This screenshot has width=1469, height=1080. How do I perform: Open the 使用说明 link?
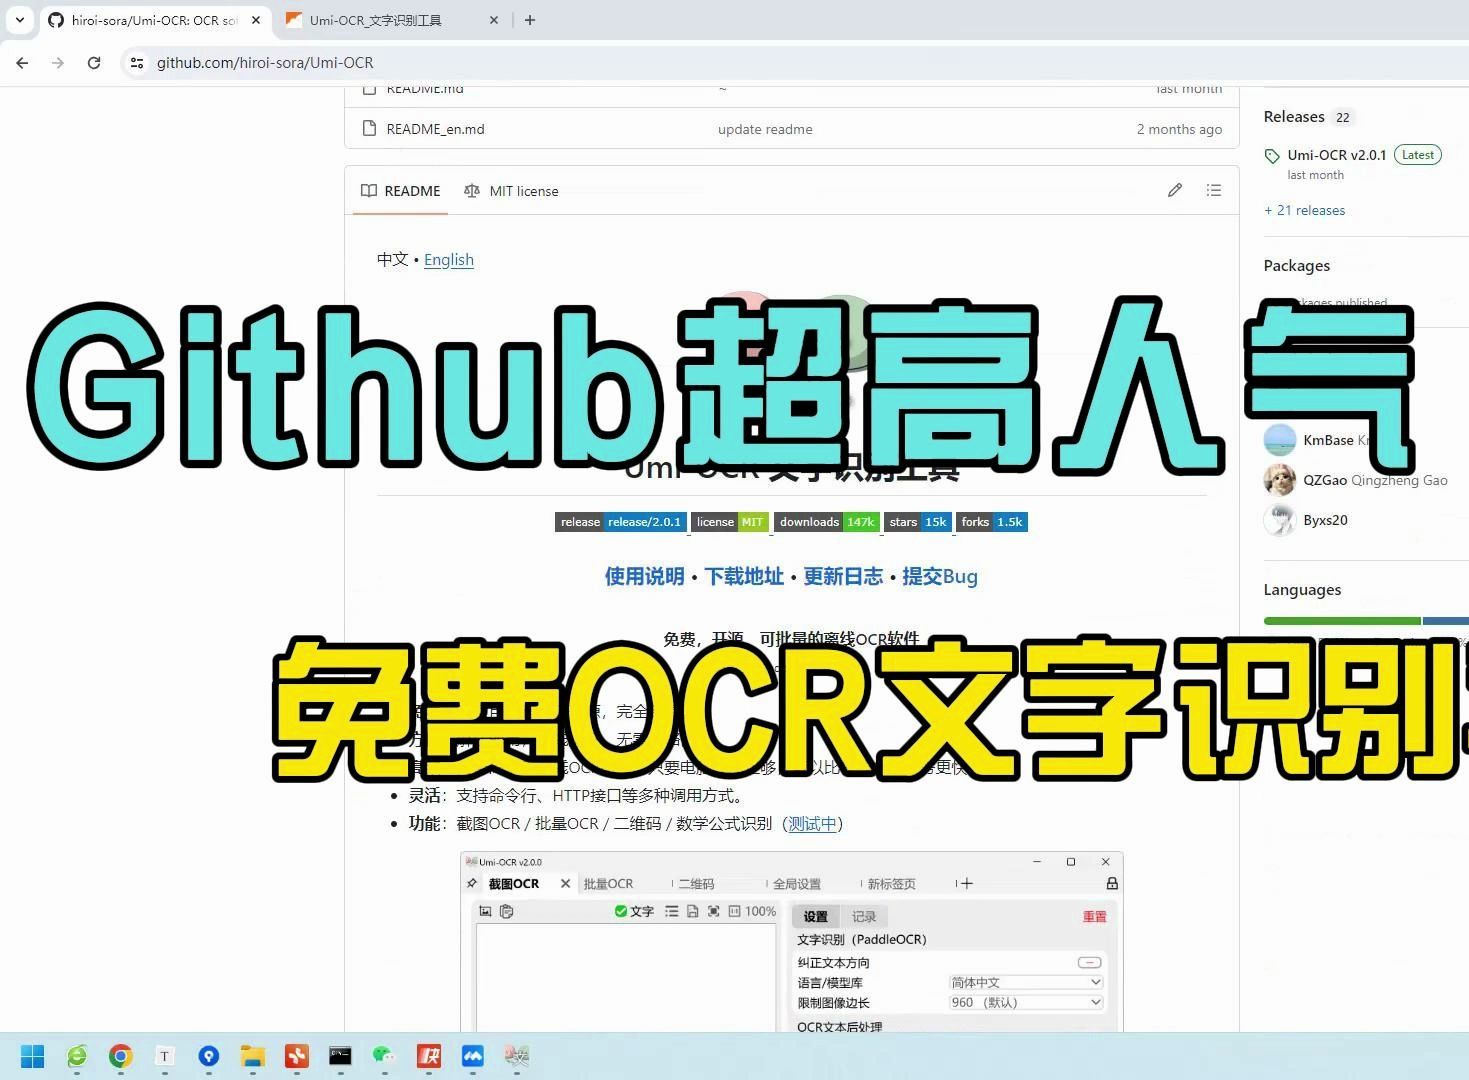(644, 576)
